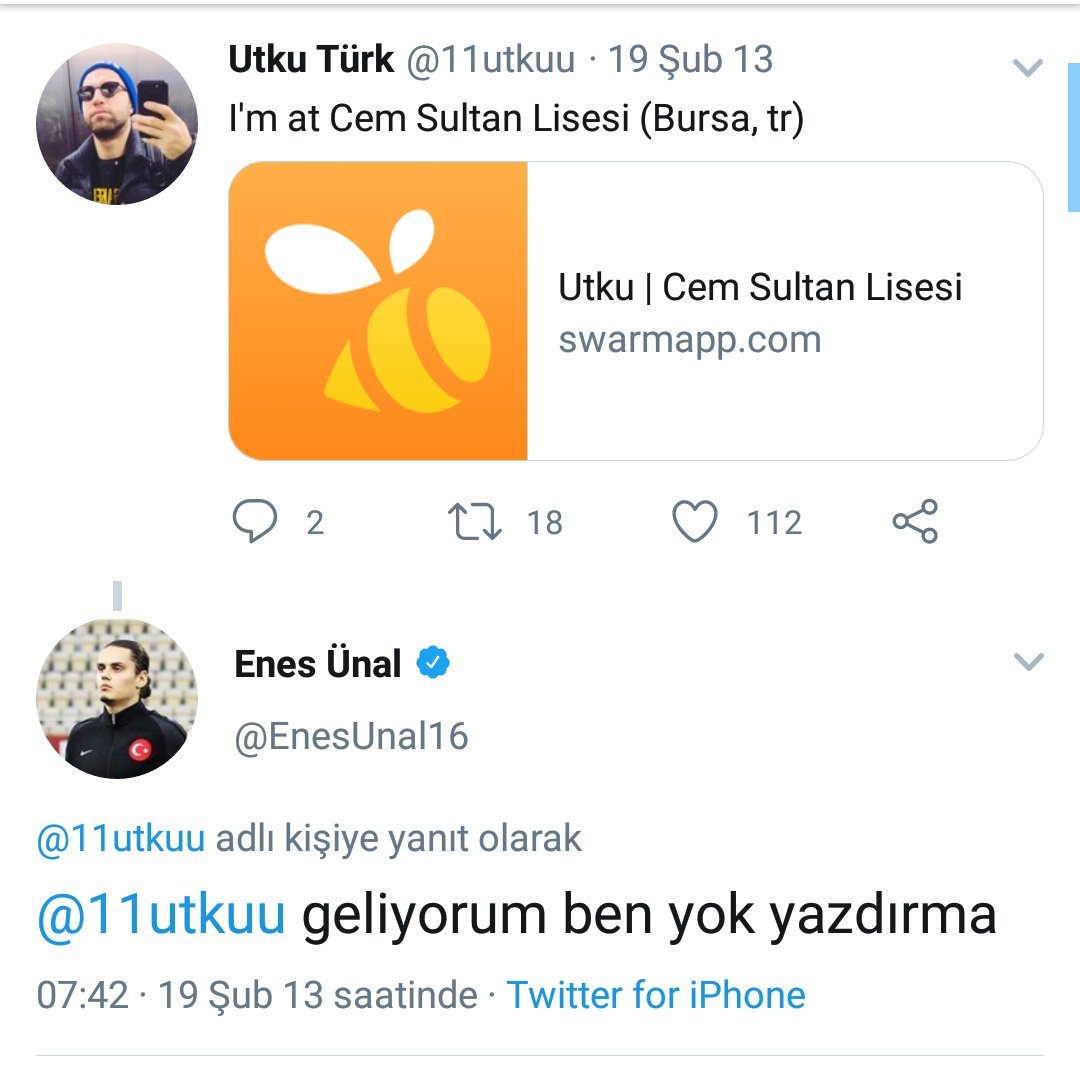Tap the retweet arrows icon
Viewport: 1080px width, 1070px height.
475,522
